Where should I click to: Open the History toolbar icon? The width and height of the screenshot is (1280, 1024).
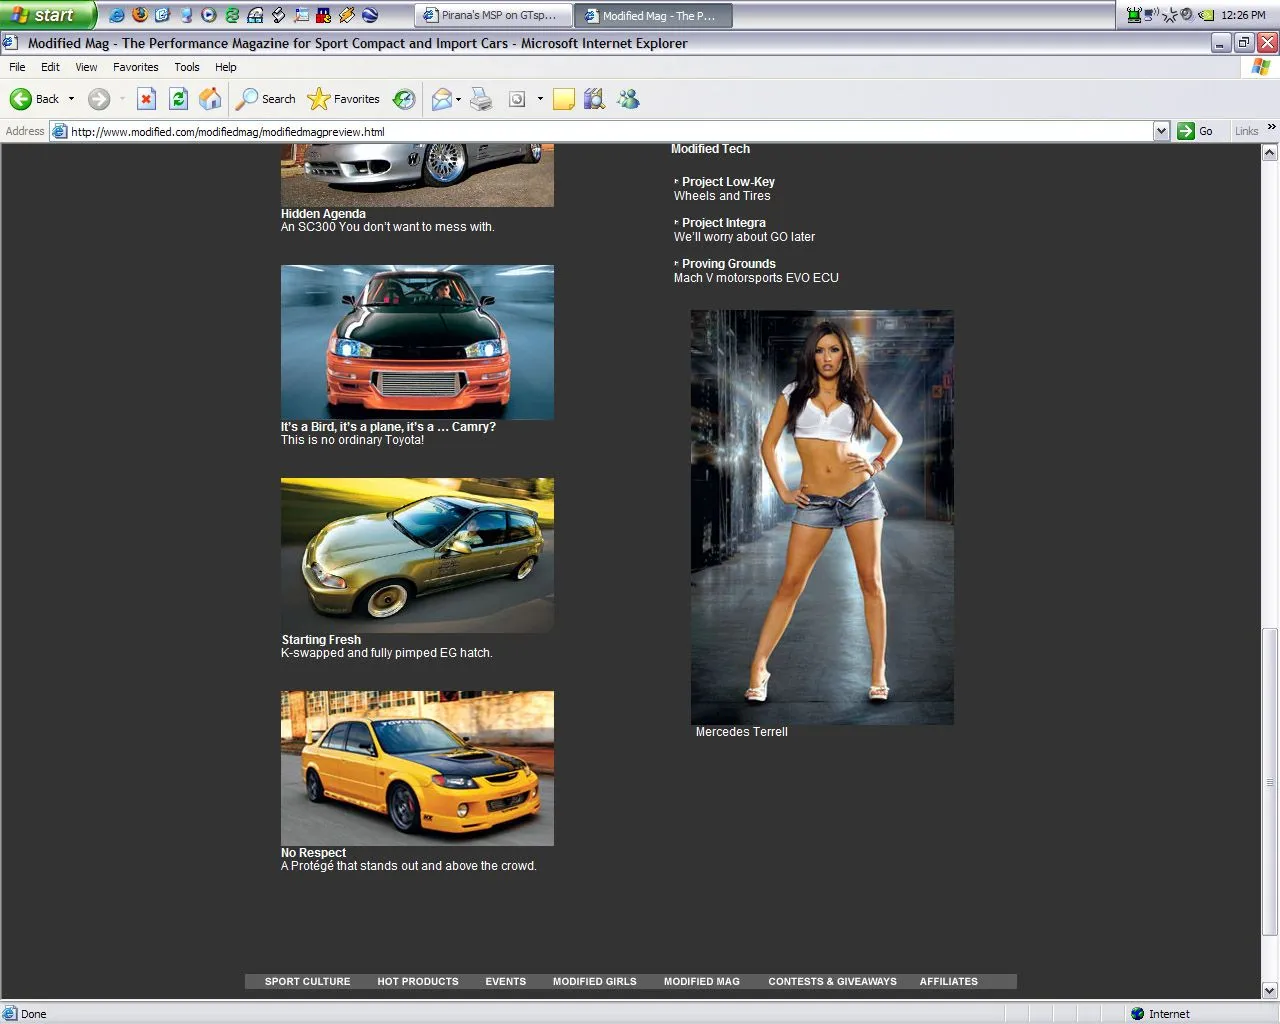click(404, 99)
